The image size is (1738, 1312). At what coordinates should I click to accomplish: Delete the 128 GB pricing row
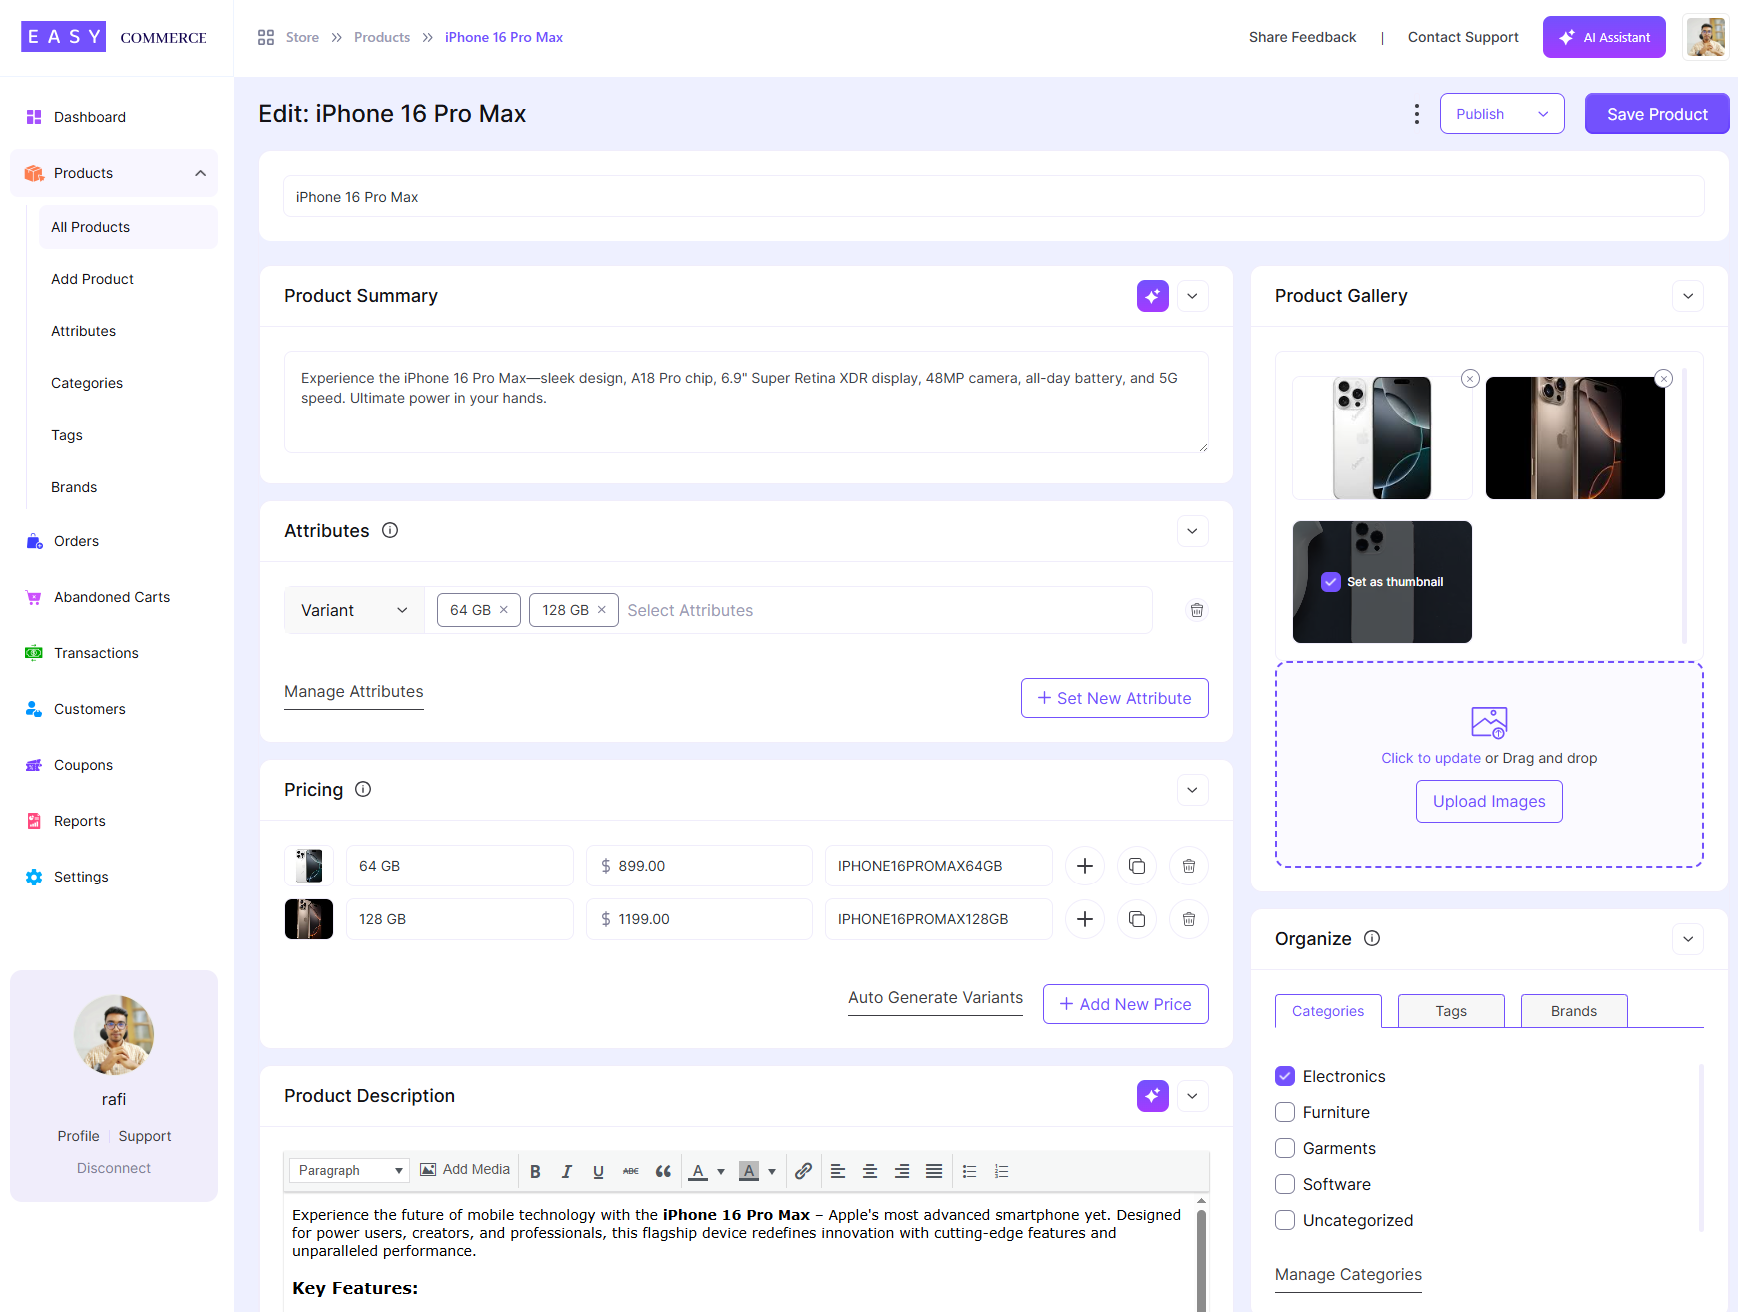[1189, 919]
